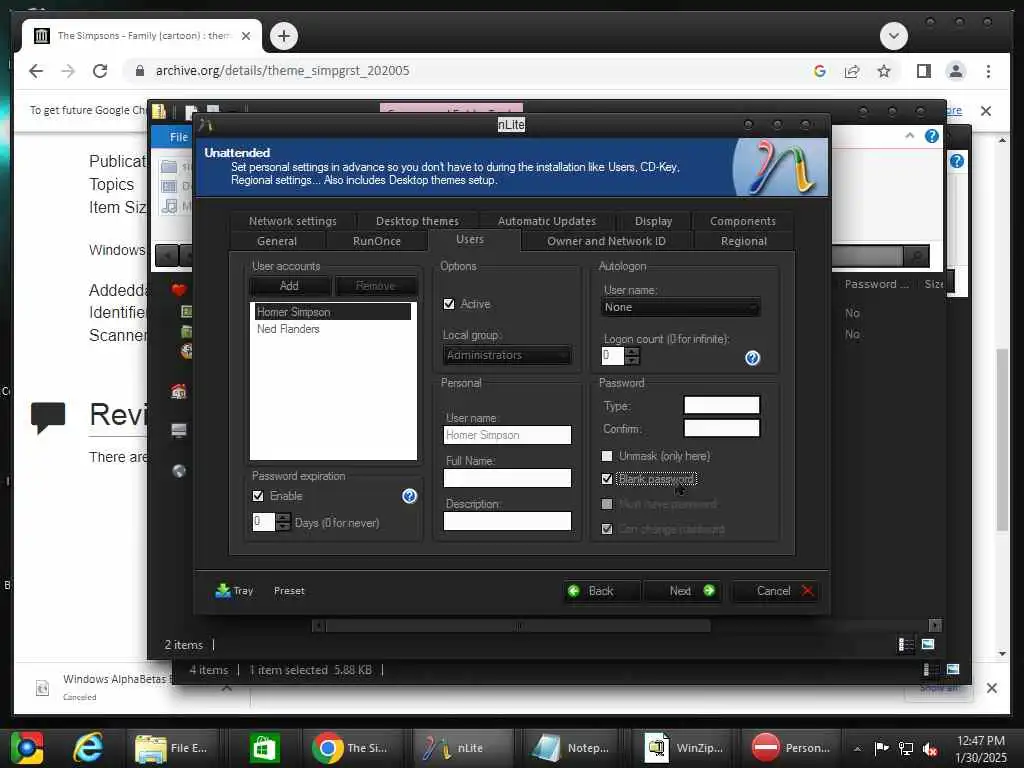Image resolution: width=1024 pixels, height=768 pixels.
Task: Click the Description input field
Action: [507, 520]
